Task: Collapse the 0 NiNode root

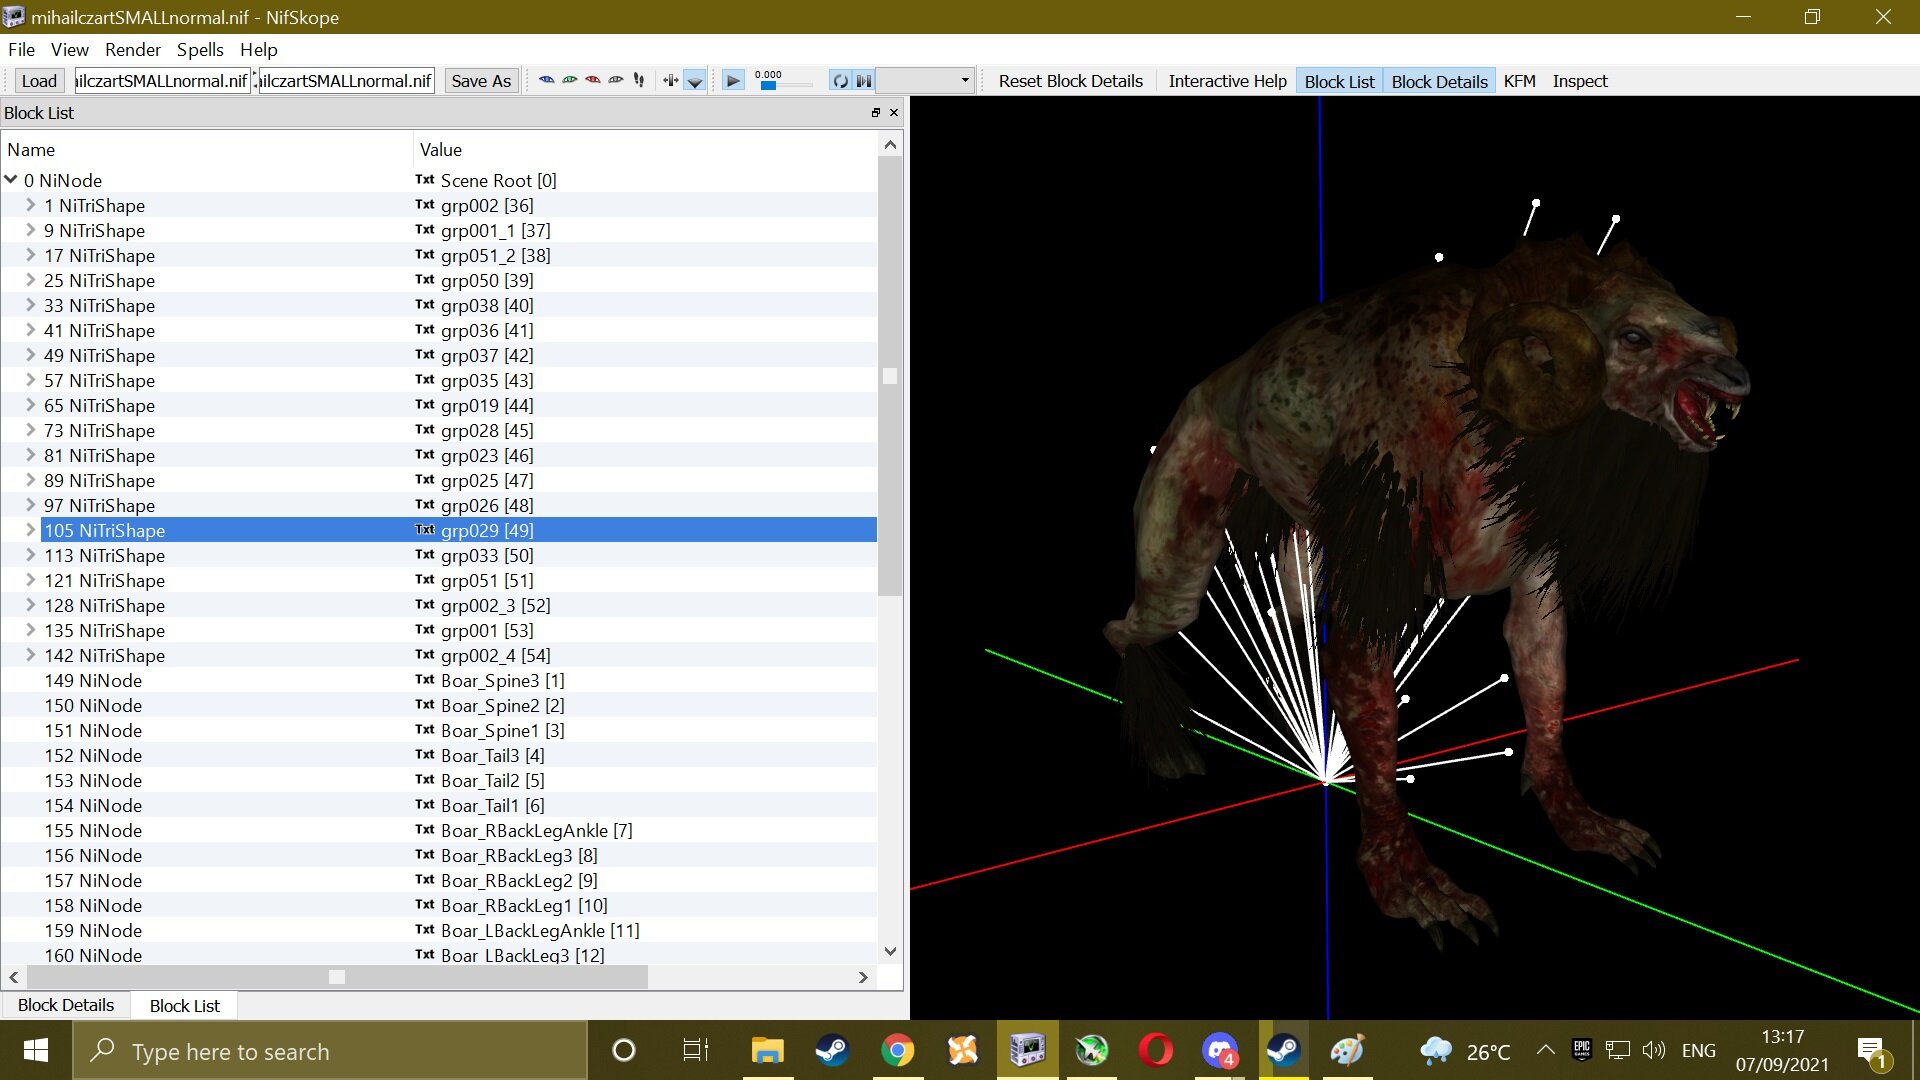Action: tap(11, 180)
